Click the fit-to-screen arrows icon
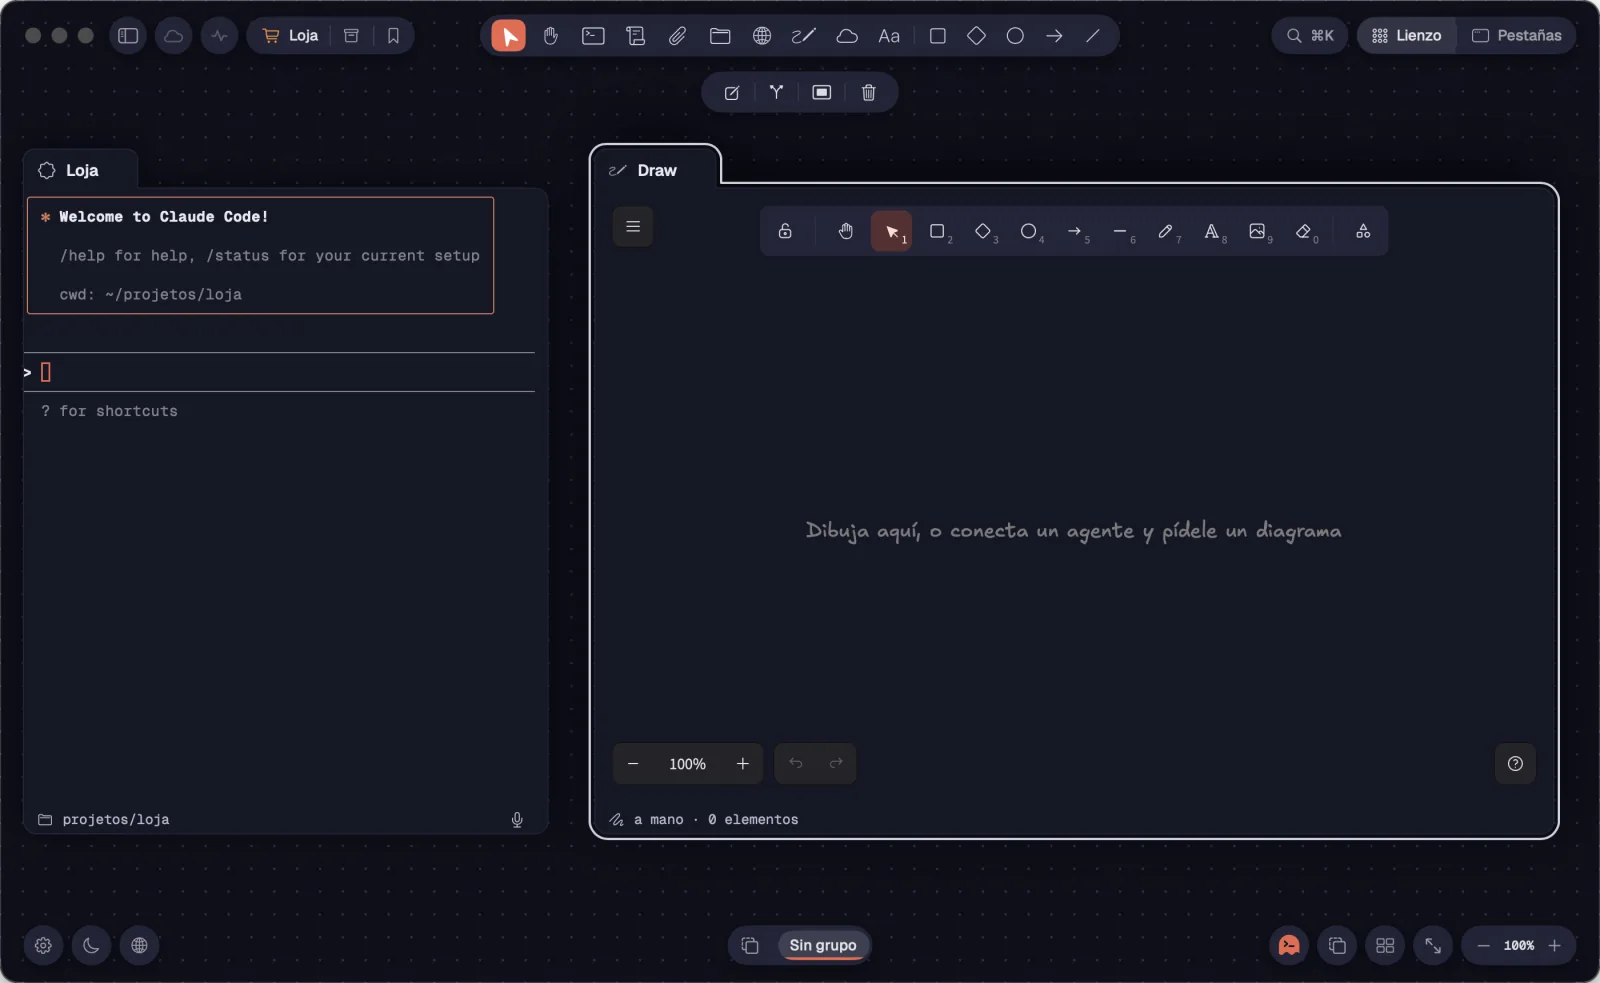Screen dimensions: 1600x983 (1433, 946)
